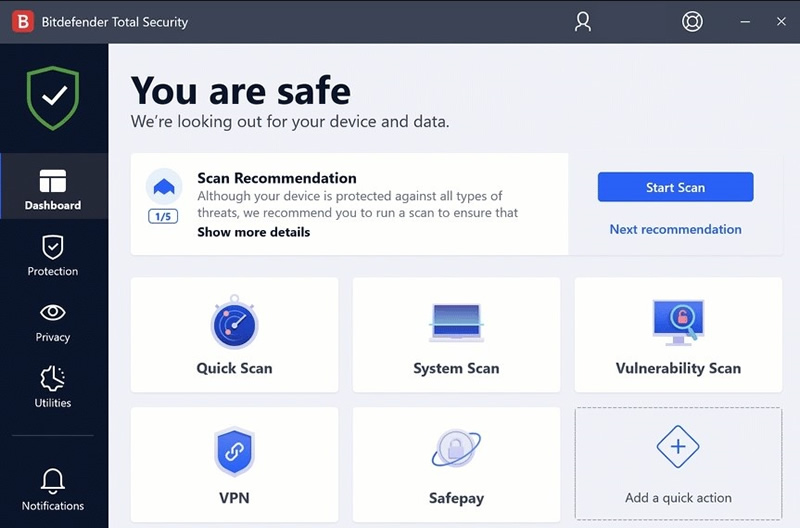
Task: Click the VPN shield link icon
Action: (234, 451)
